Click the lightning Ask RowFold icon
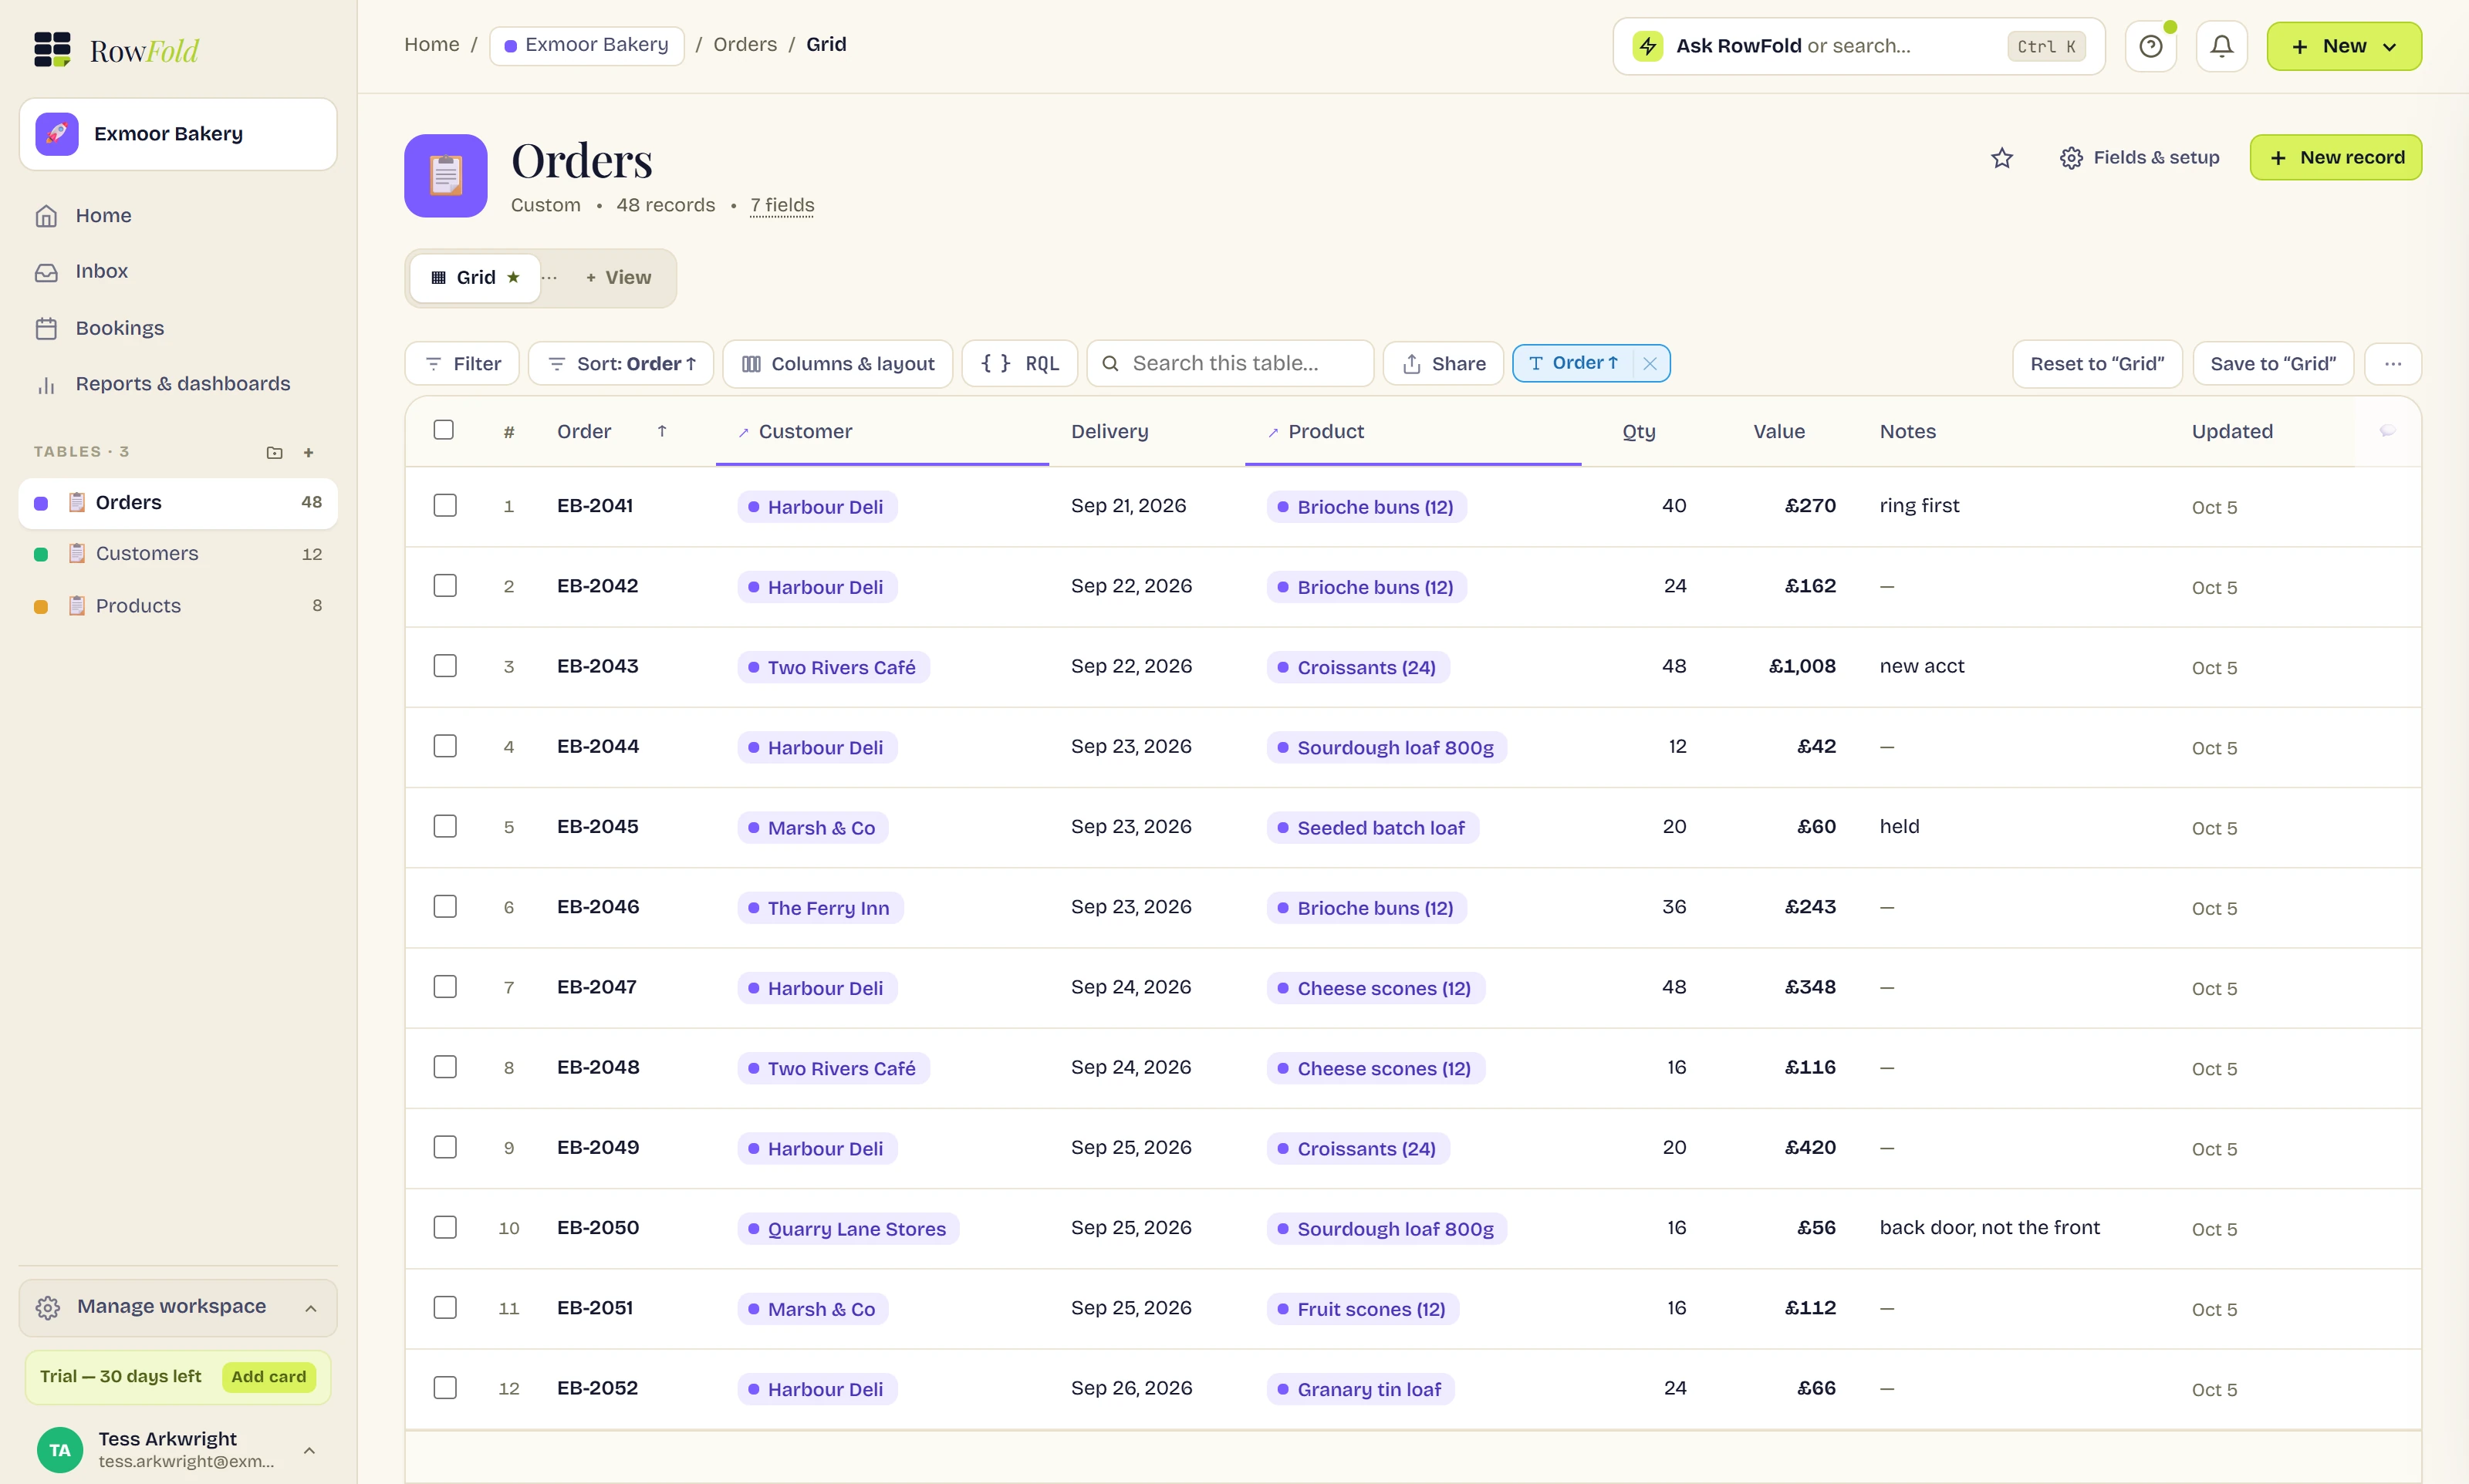2469x1484 pixels. pyautogui.click(x=1647, y=46)
